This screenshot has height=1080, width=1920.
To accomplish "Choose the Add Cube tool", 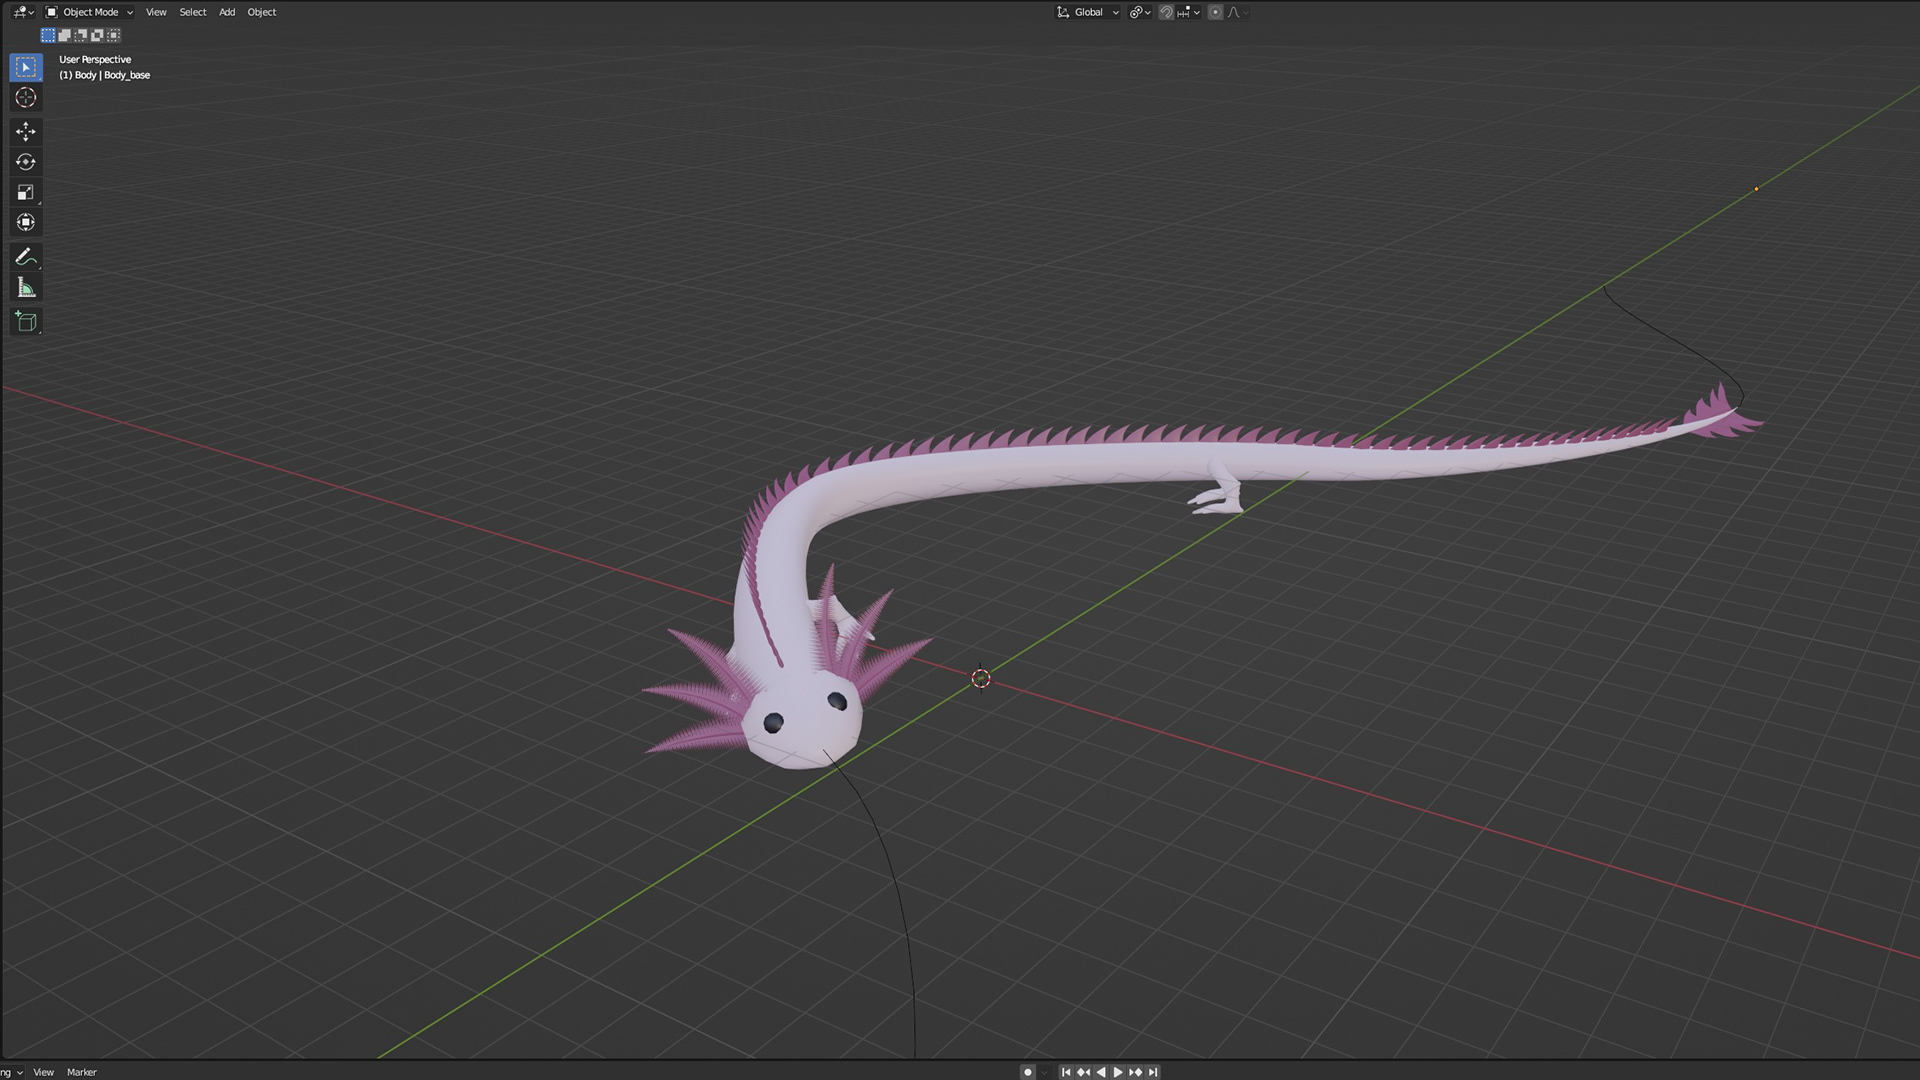I will 26,322.
